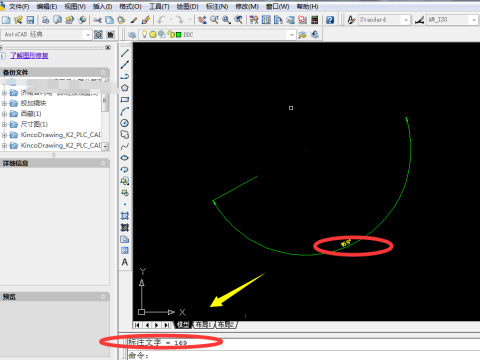Click the Plot print icon
The height and width of the screenshot is (360, 480).
coord(46,20)
